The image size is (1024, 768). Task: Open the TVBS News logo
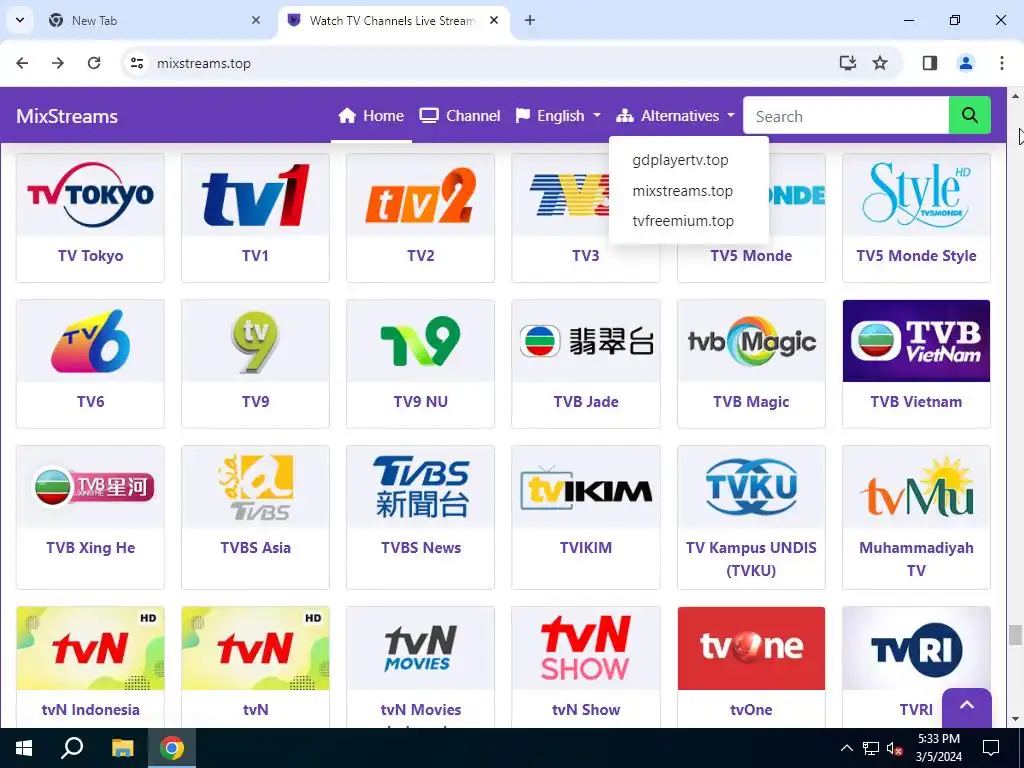point(421,487)
